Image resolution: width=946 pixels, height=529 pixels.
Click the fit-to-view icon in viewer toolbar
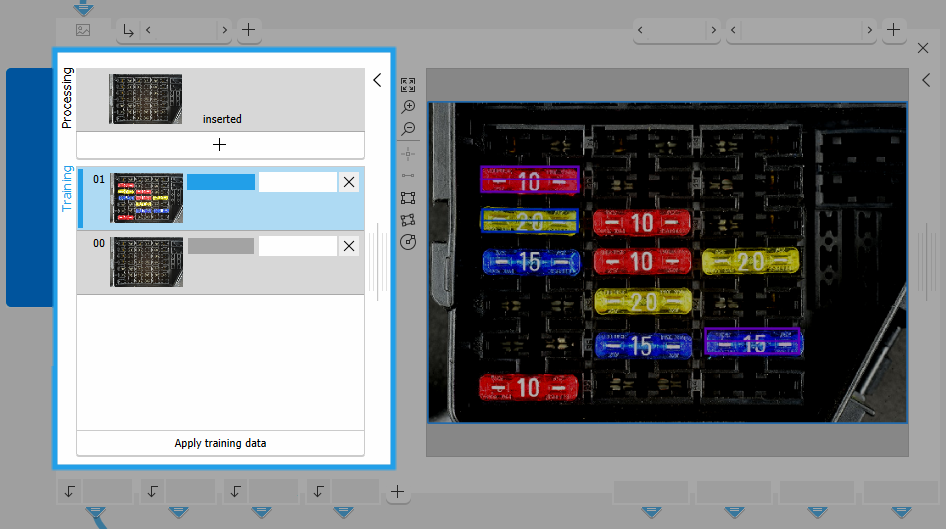(x=408, y=85)
